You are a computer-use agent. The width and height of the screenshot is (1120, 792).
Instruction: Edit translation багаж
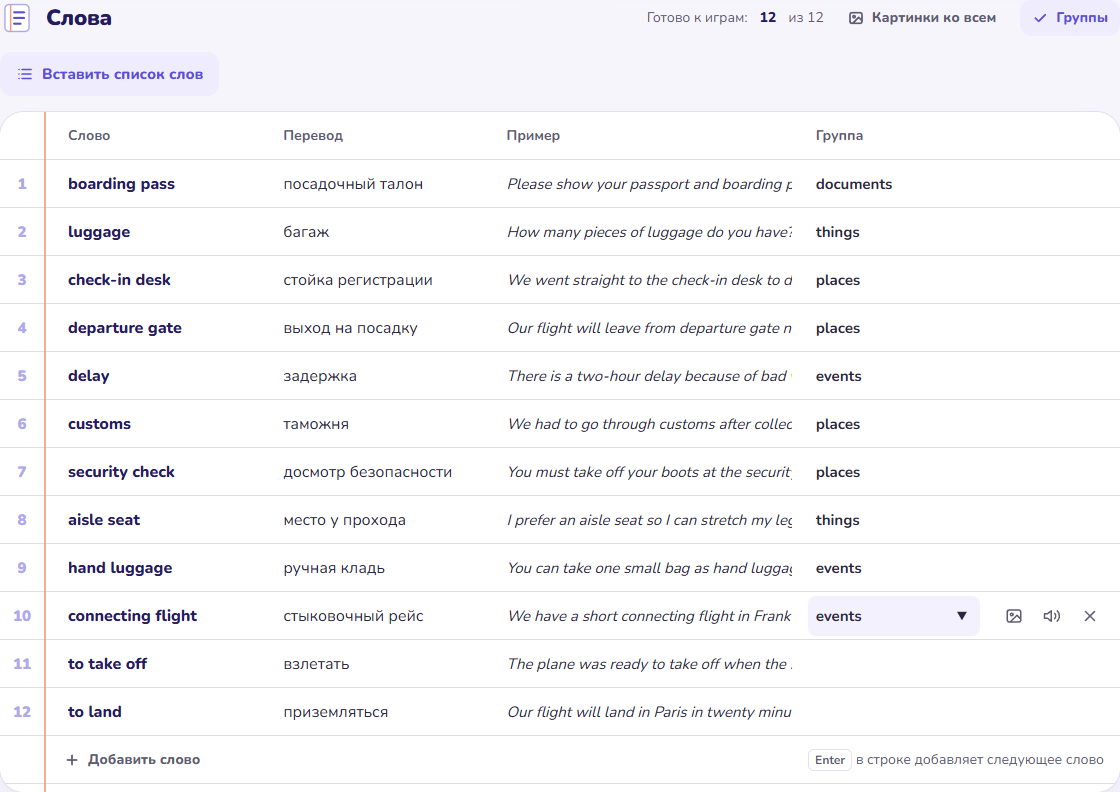coord(306,232)
